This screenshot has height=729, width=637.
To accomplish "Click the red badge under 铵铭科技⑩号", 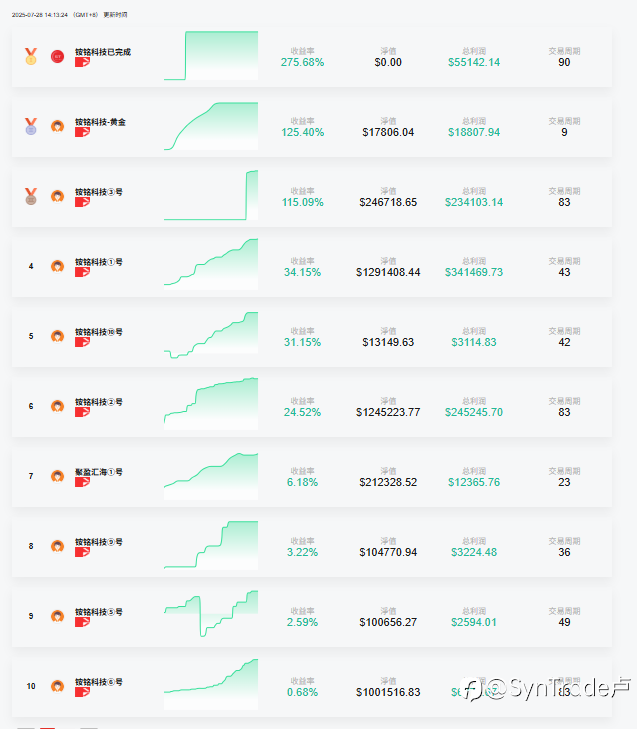I will pos(81,342).
